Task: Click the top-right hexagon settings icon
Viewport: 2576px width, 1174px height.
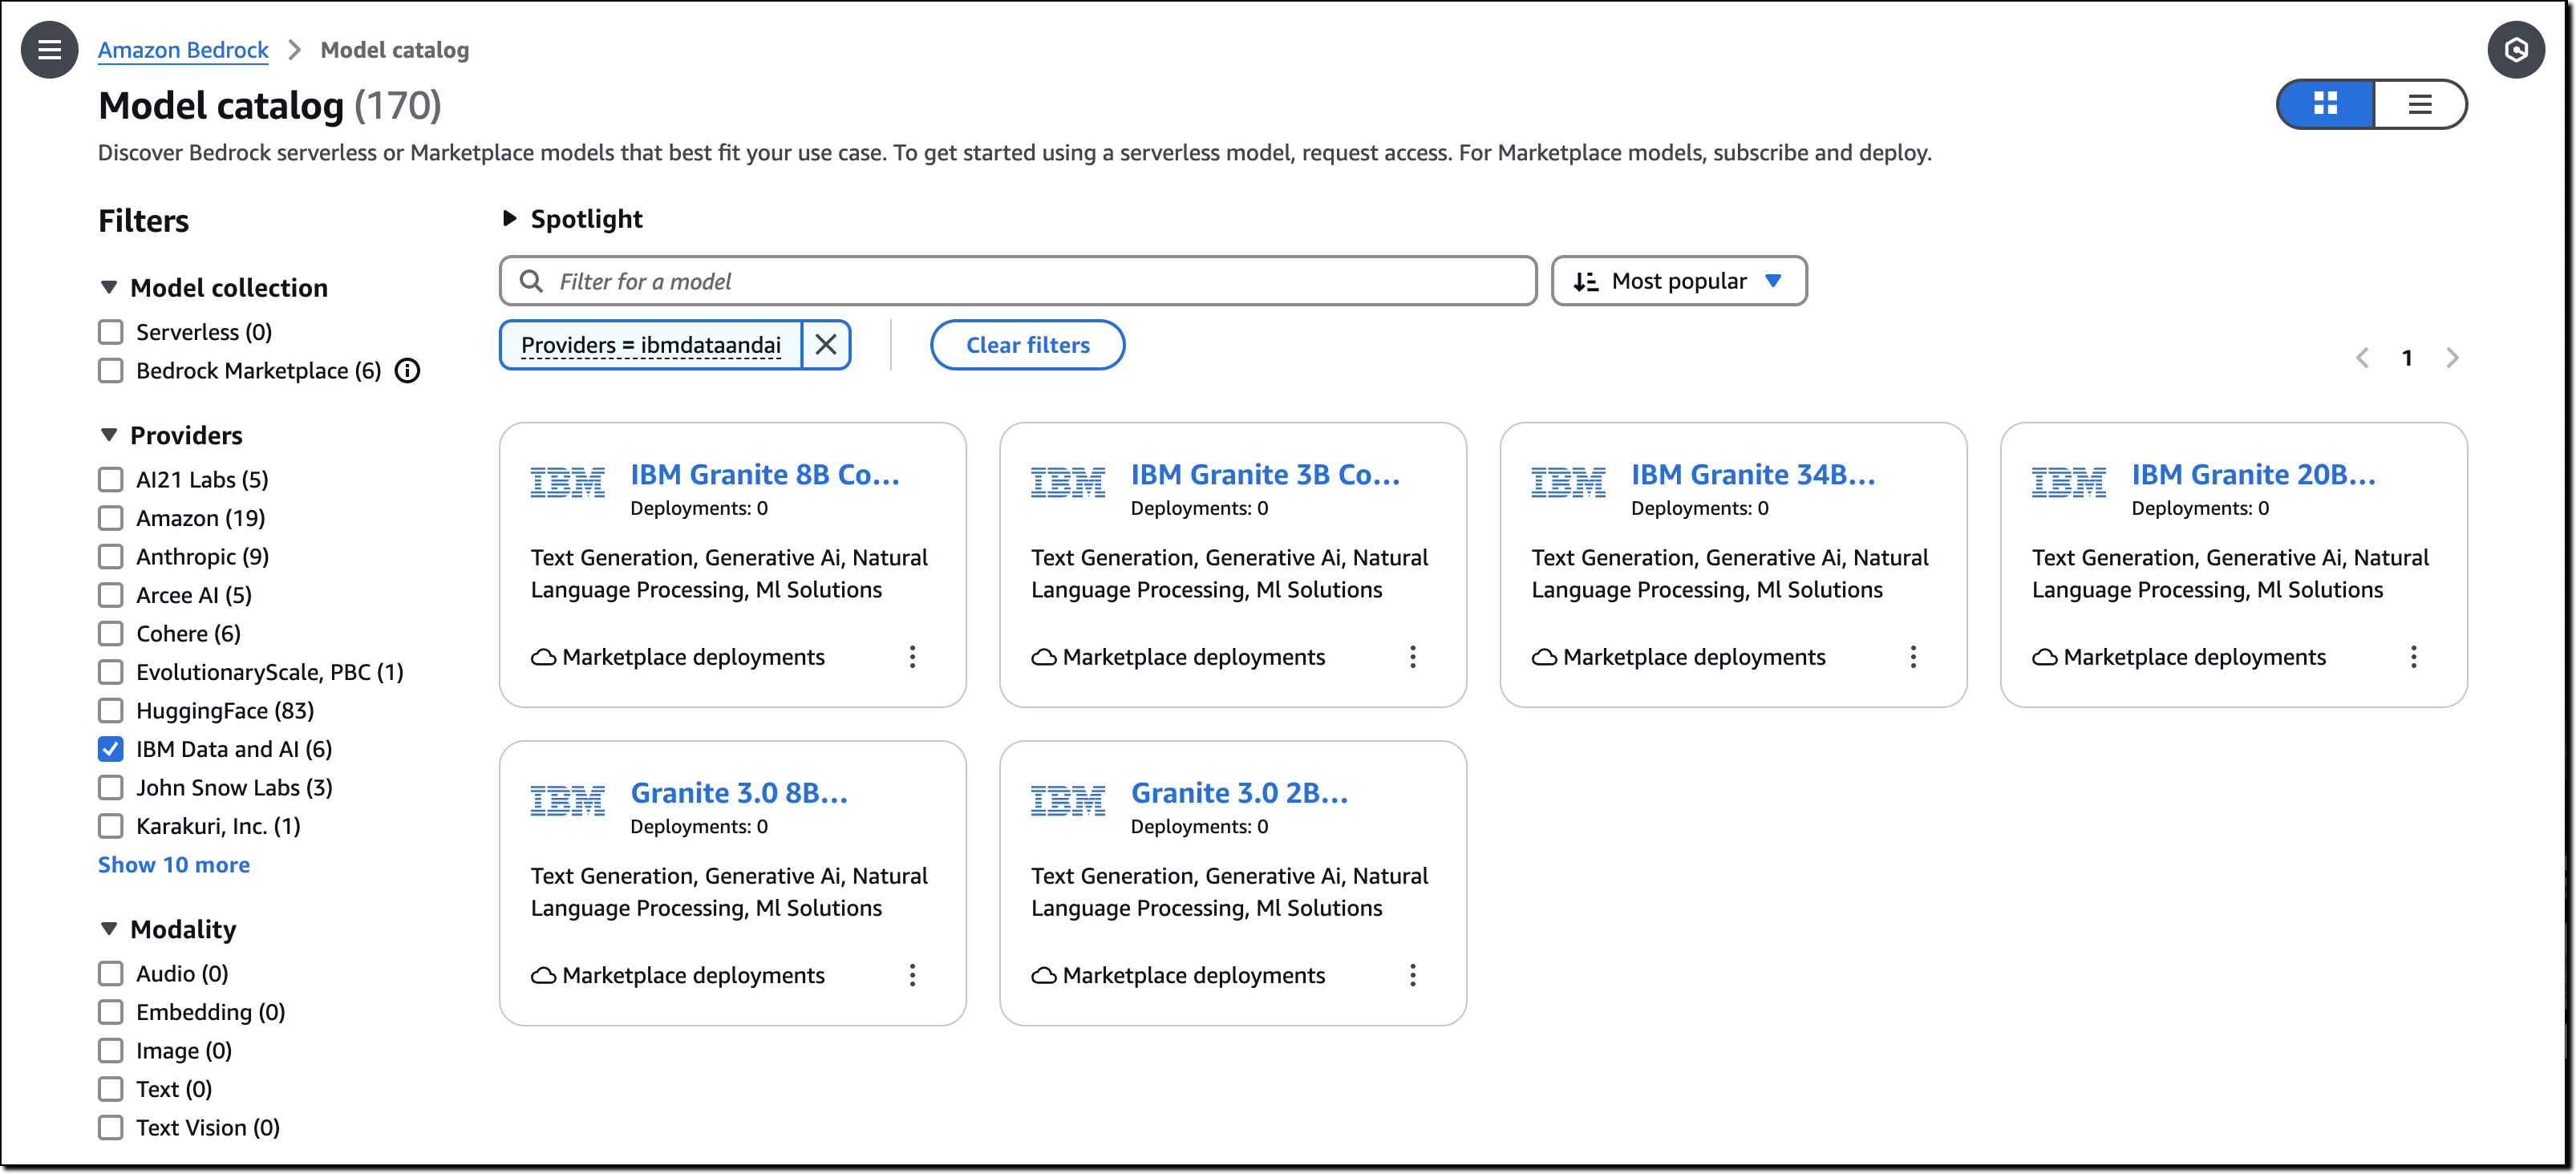Action: point(2516,49)
